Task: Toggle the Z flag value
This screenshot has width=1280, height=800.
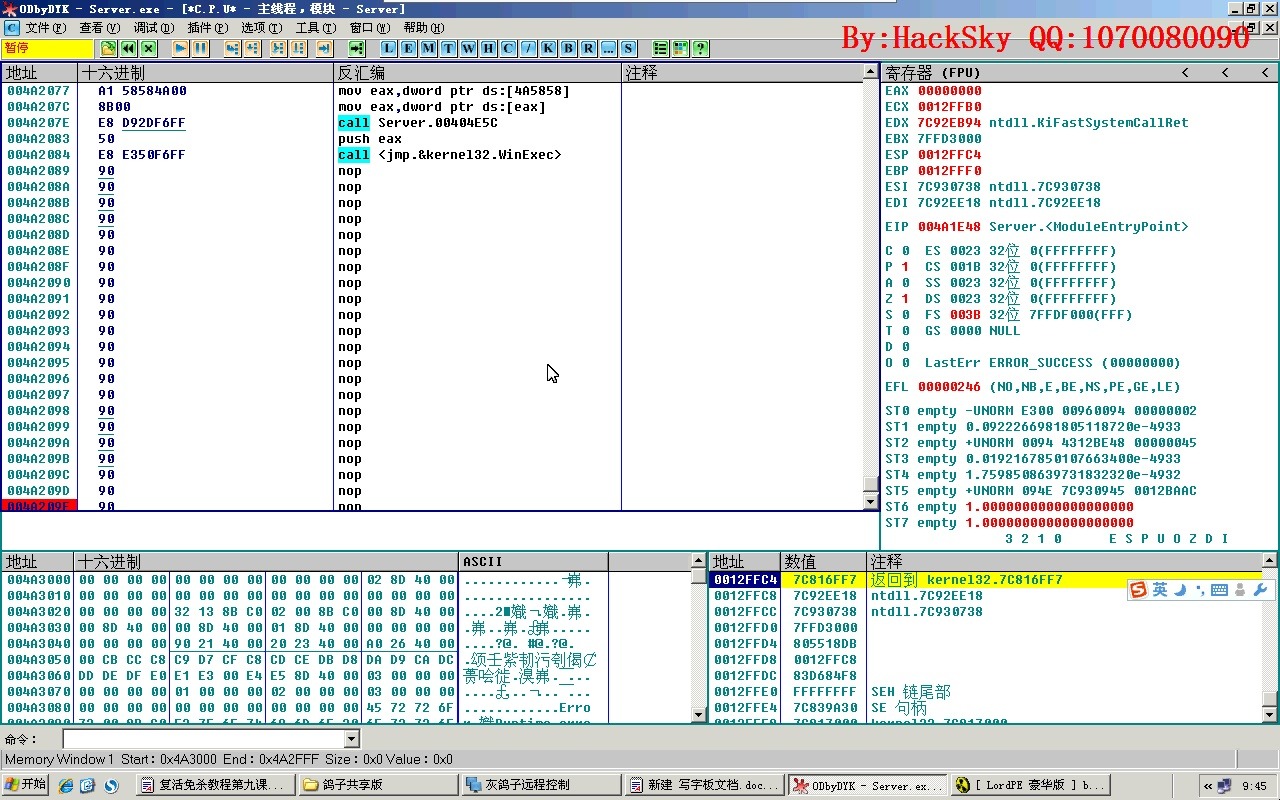Action: [905, 299]
